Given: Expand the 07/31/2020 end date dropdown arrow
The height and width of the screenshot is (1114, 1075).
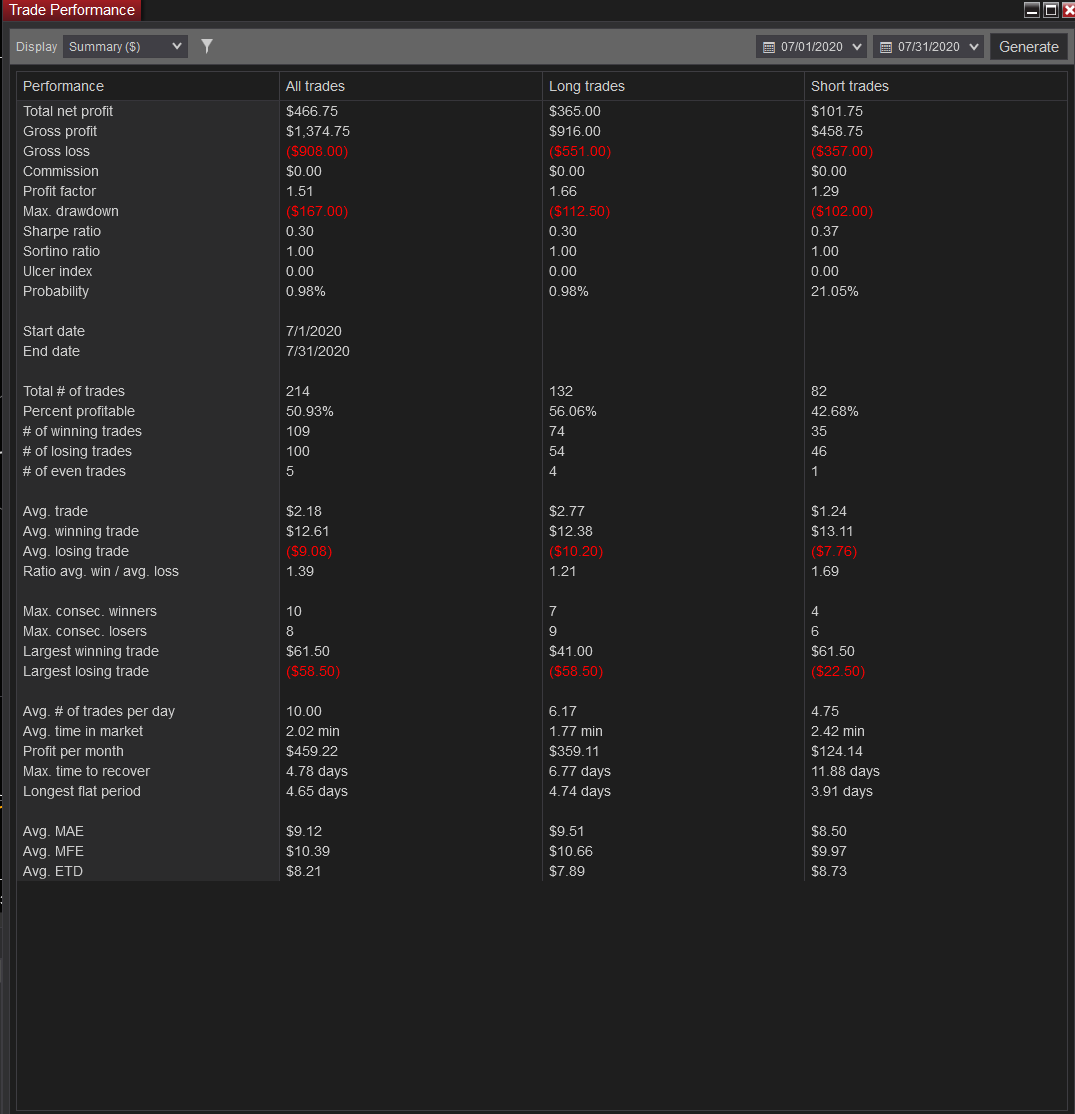Looking at the screenshot, I should tap(974, 47).
